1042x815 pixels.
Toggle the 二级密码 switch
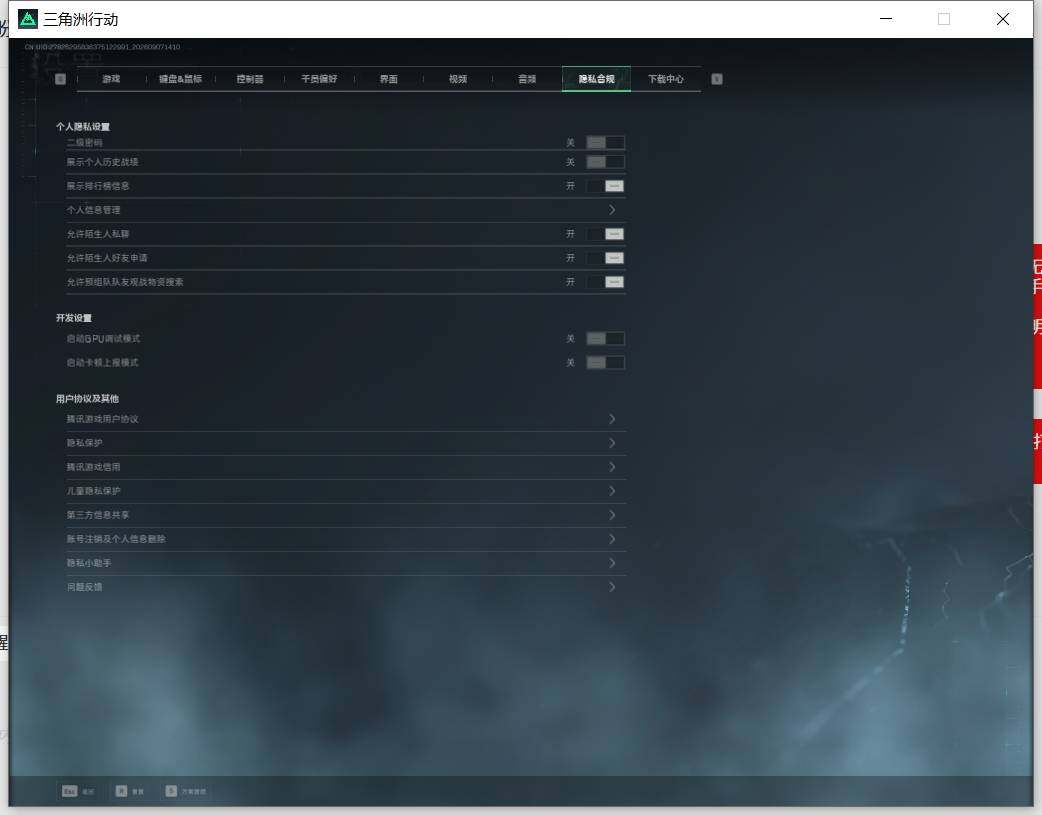click(605, 142)
